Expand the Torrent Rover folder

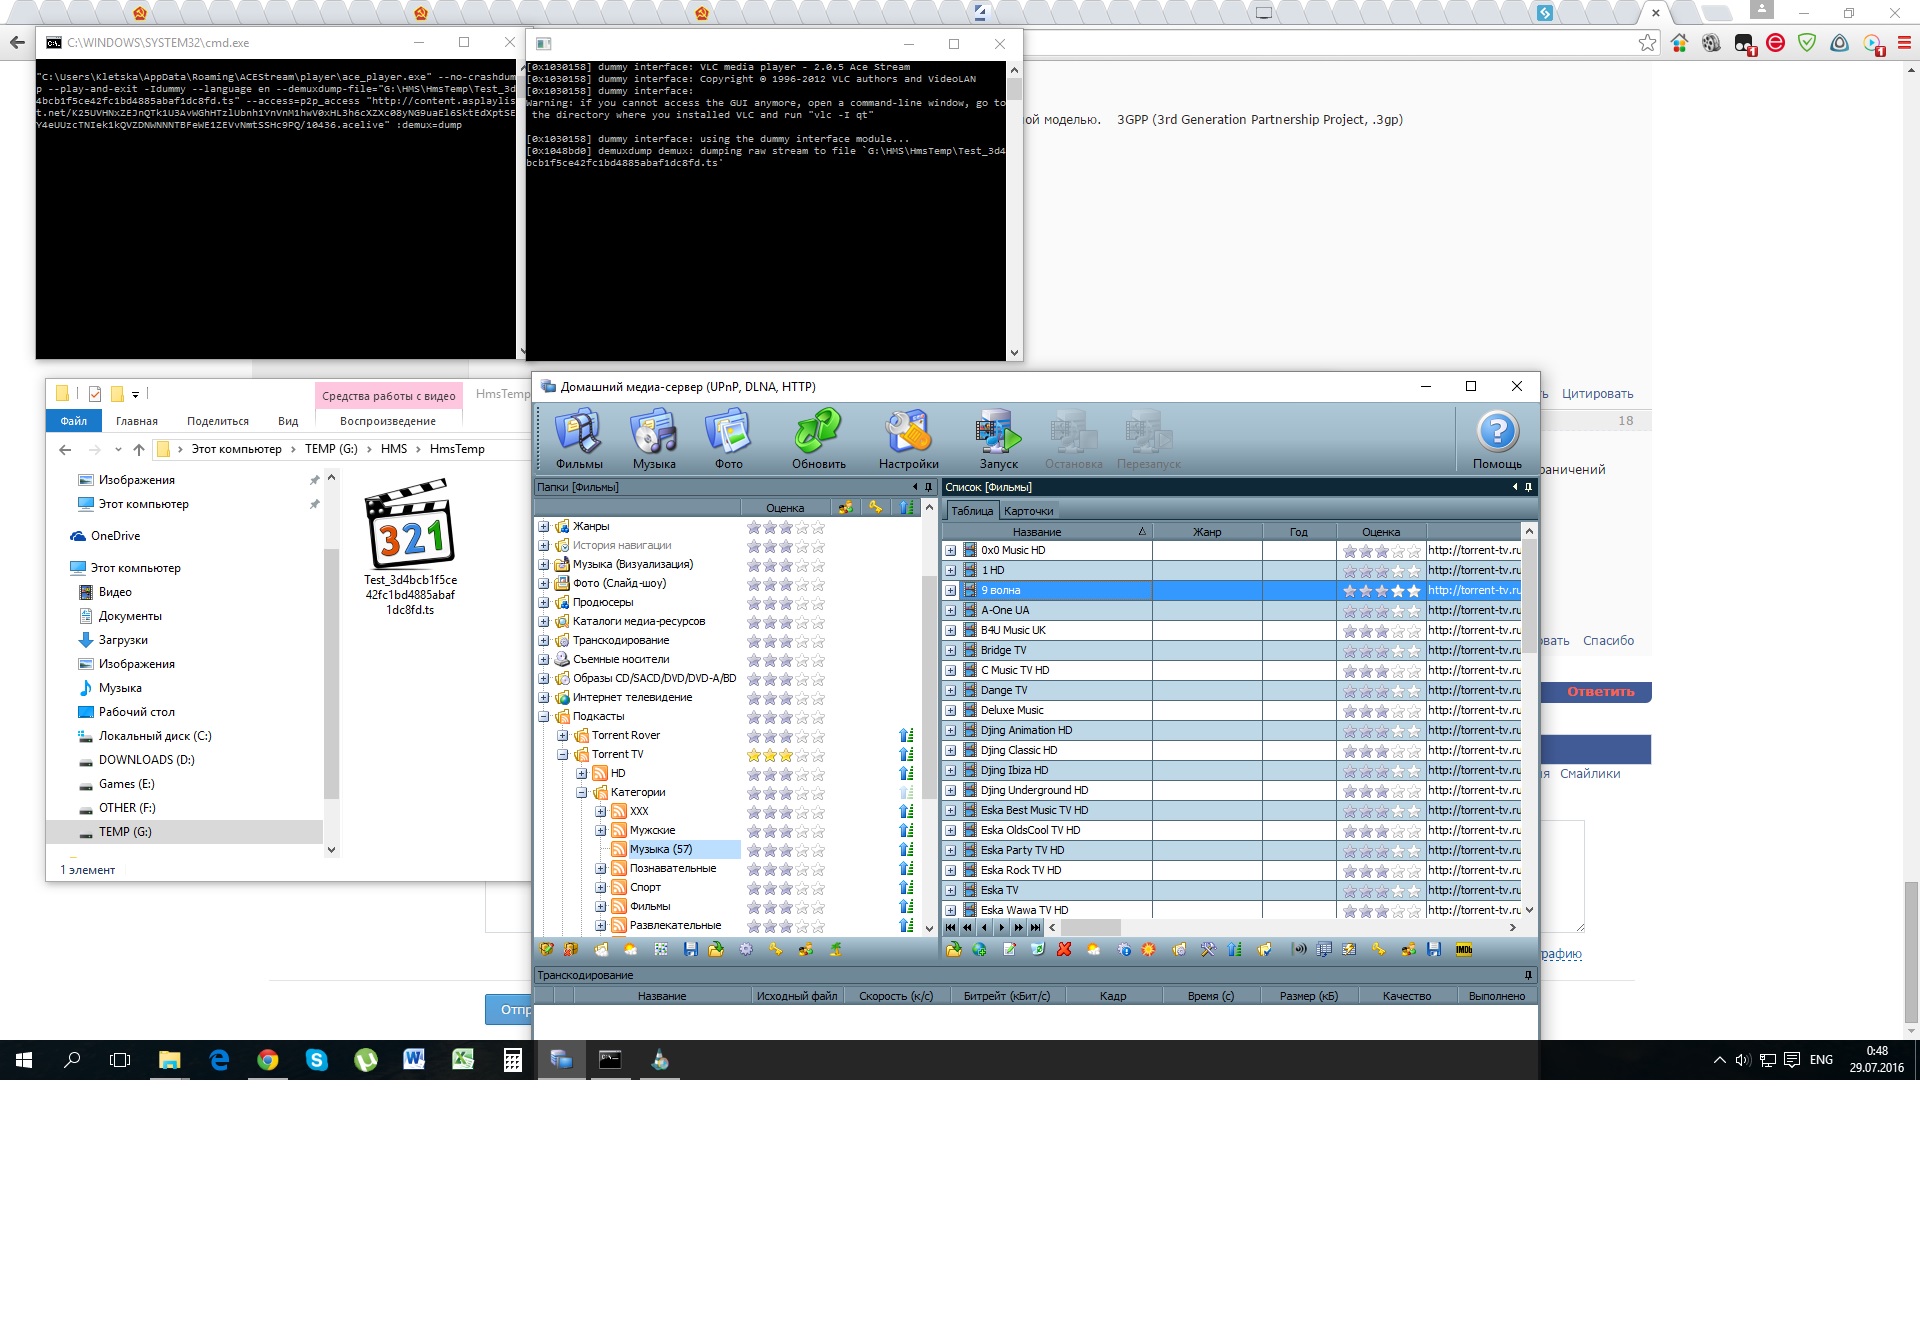tap(563, 736)
